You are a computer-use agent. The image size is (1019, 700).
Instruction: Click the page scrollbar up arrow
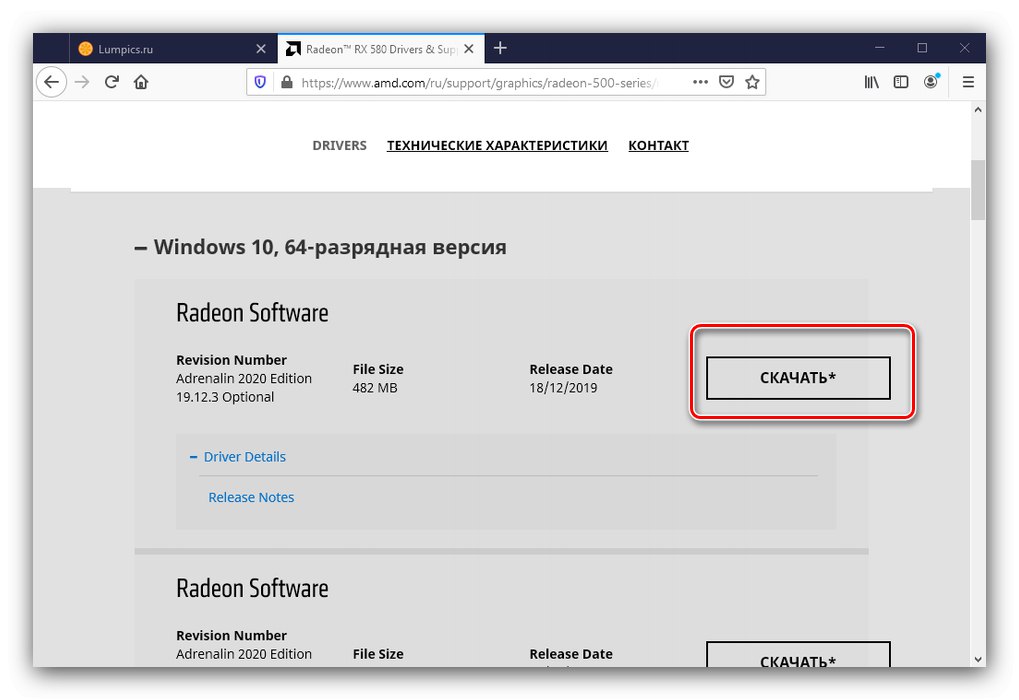pos(978,110)
